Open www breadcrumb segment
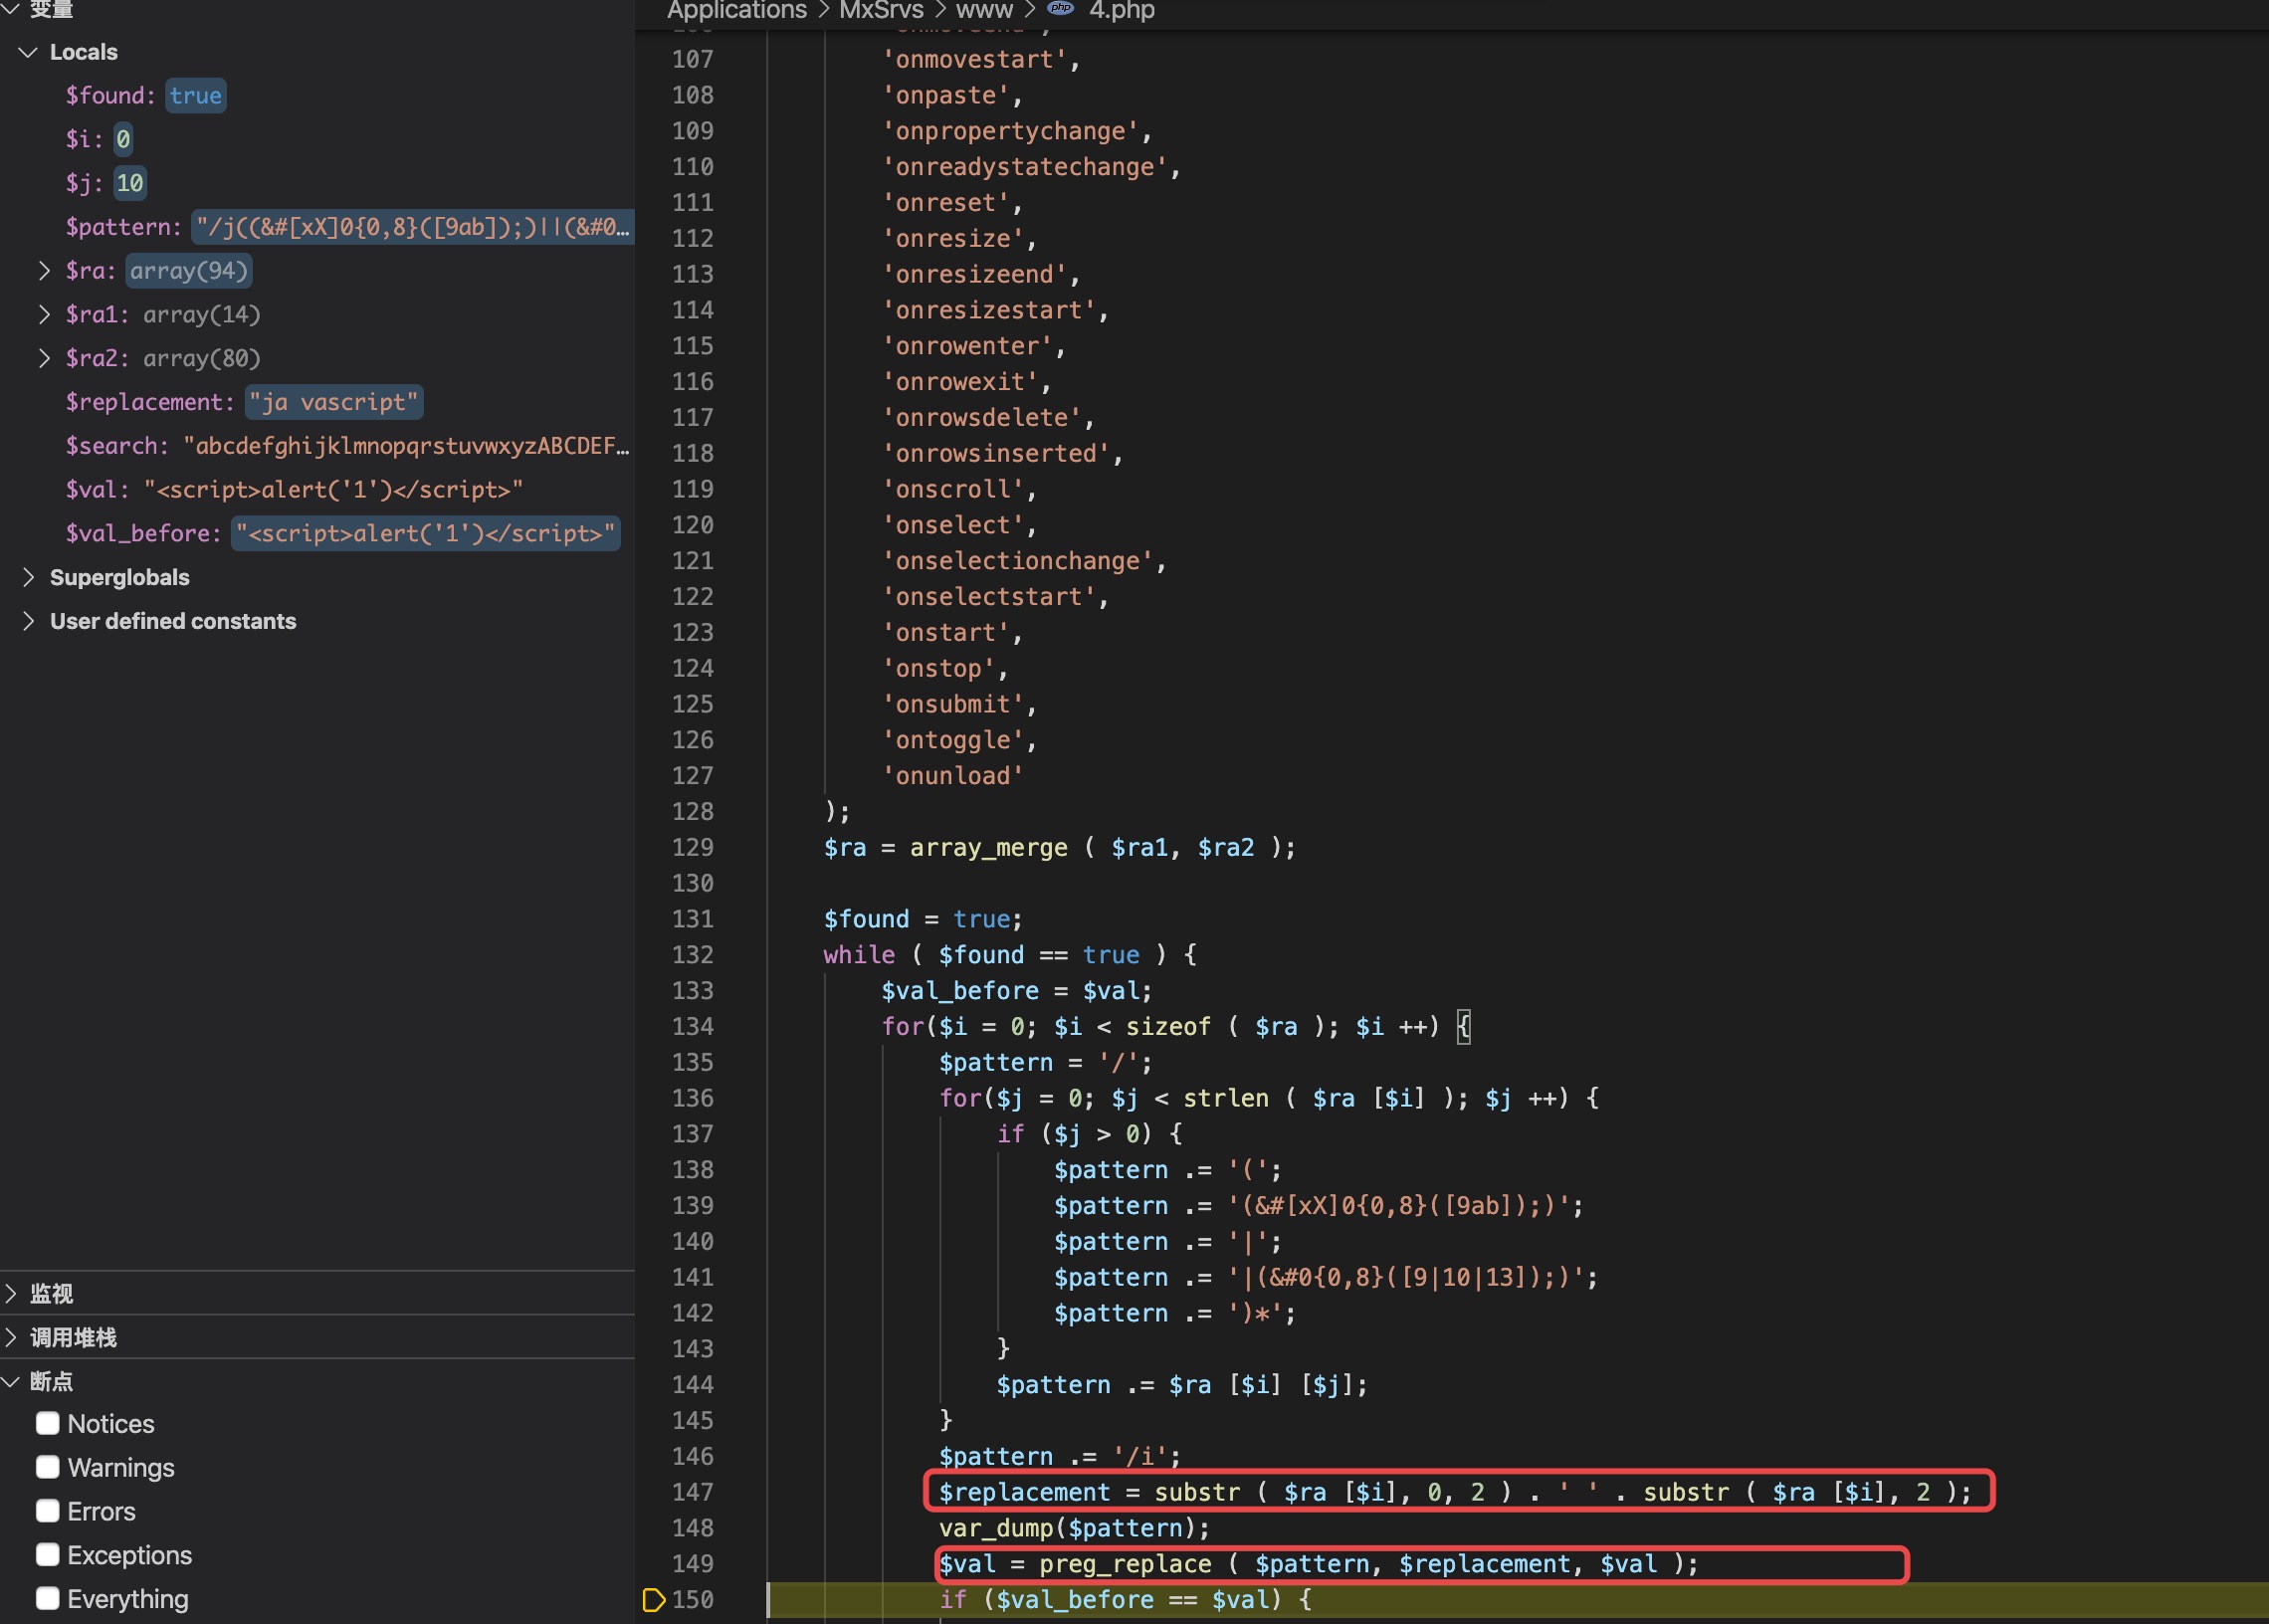 click(984, 10)
